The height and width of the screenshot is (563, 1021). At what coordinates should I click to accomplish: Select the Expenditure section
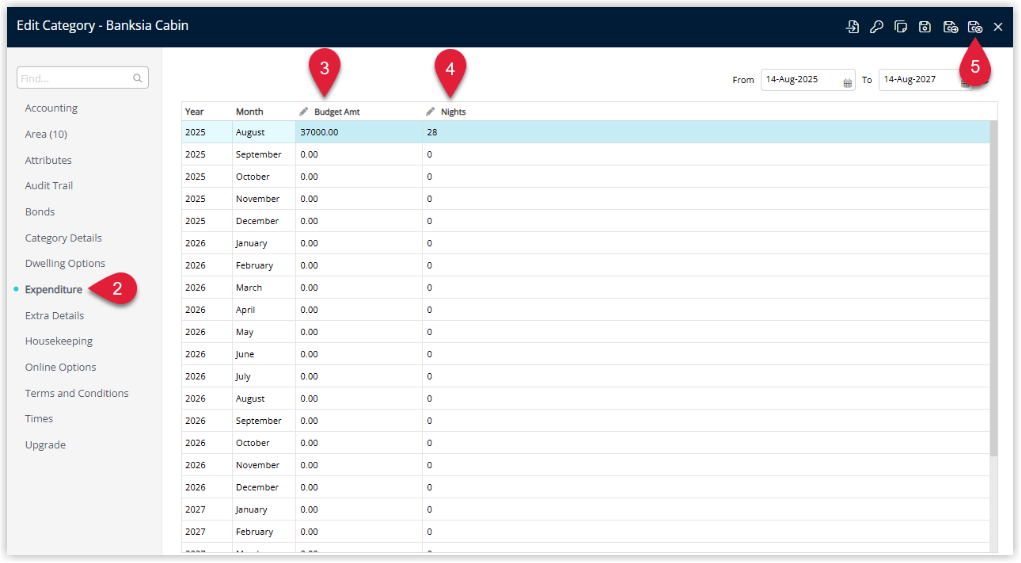pos(53,289)
